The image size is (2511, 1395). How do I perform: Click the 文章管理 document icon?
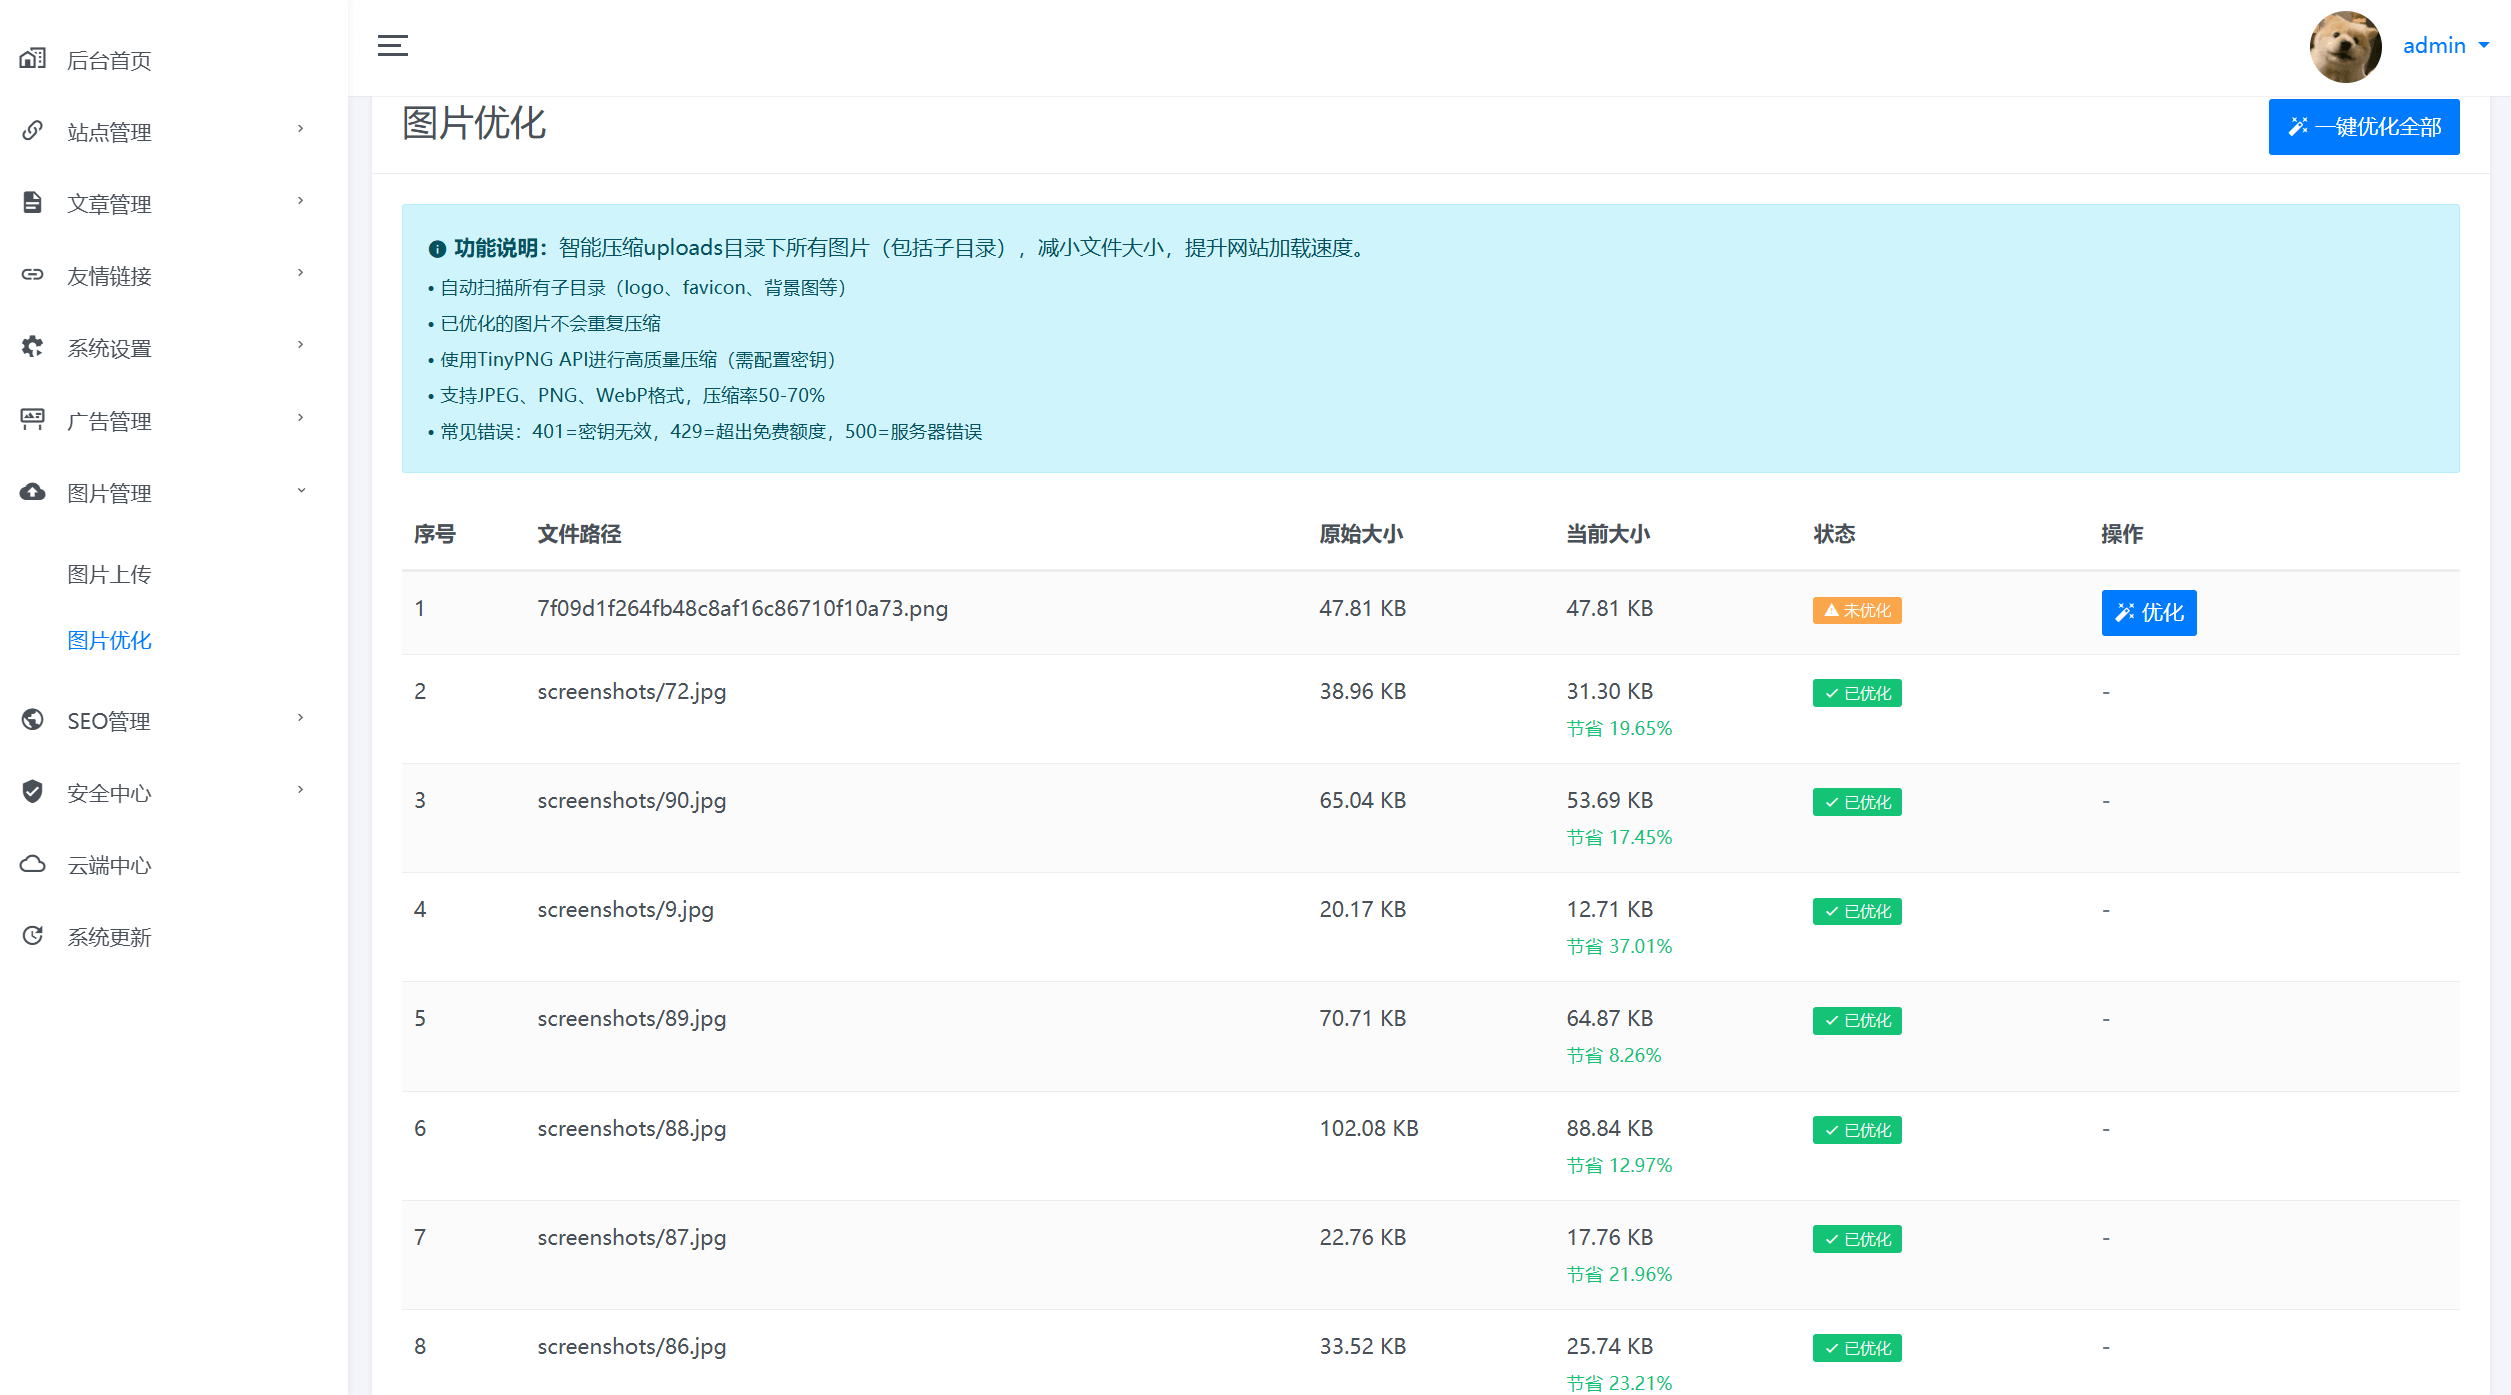(32, 203)
